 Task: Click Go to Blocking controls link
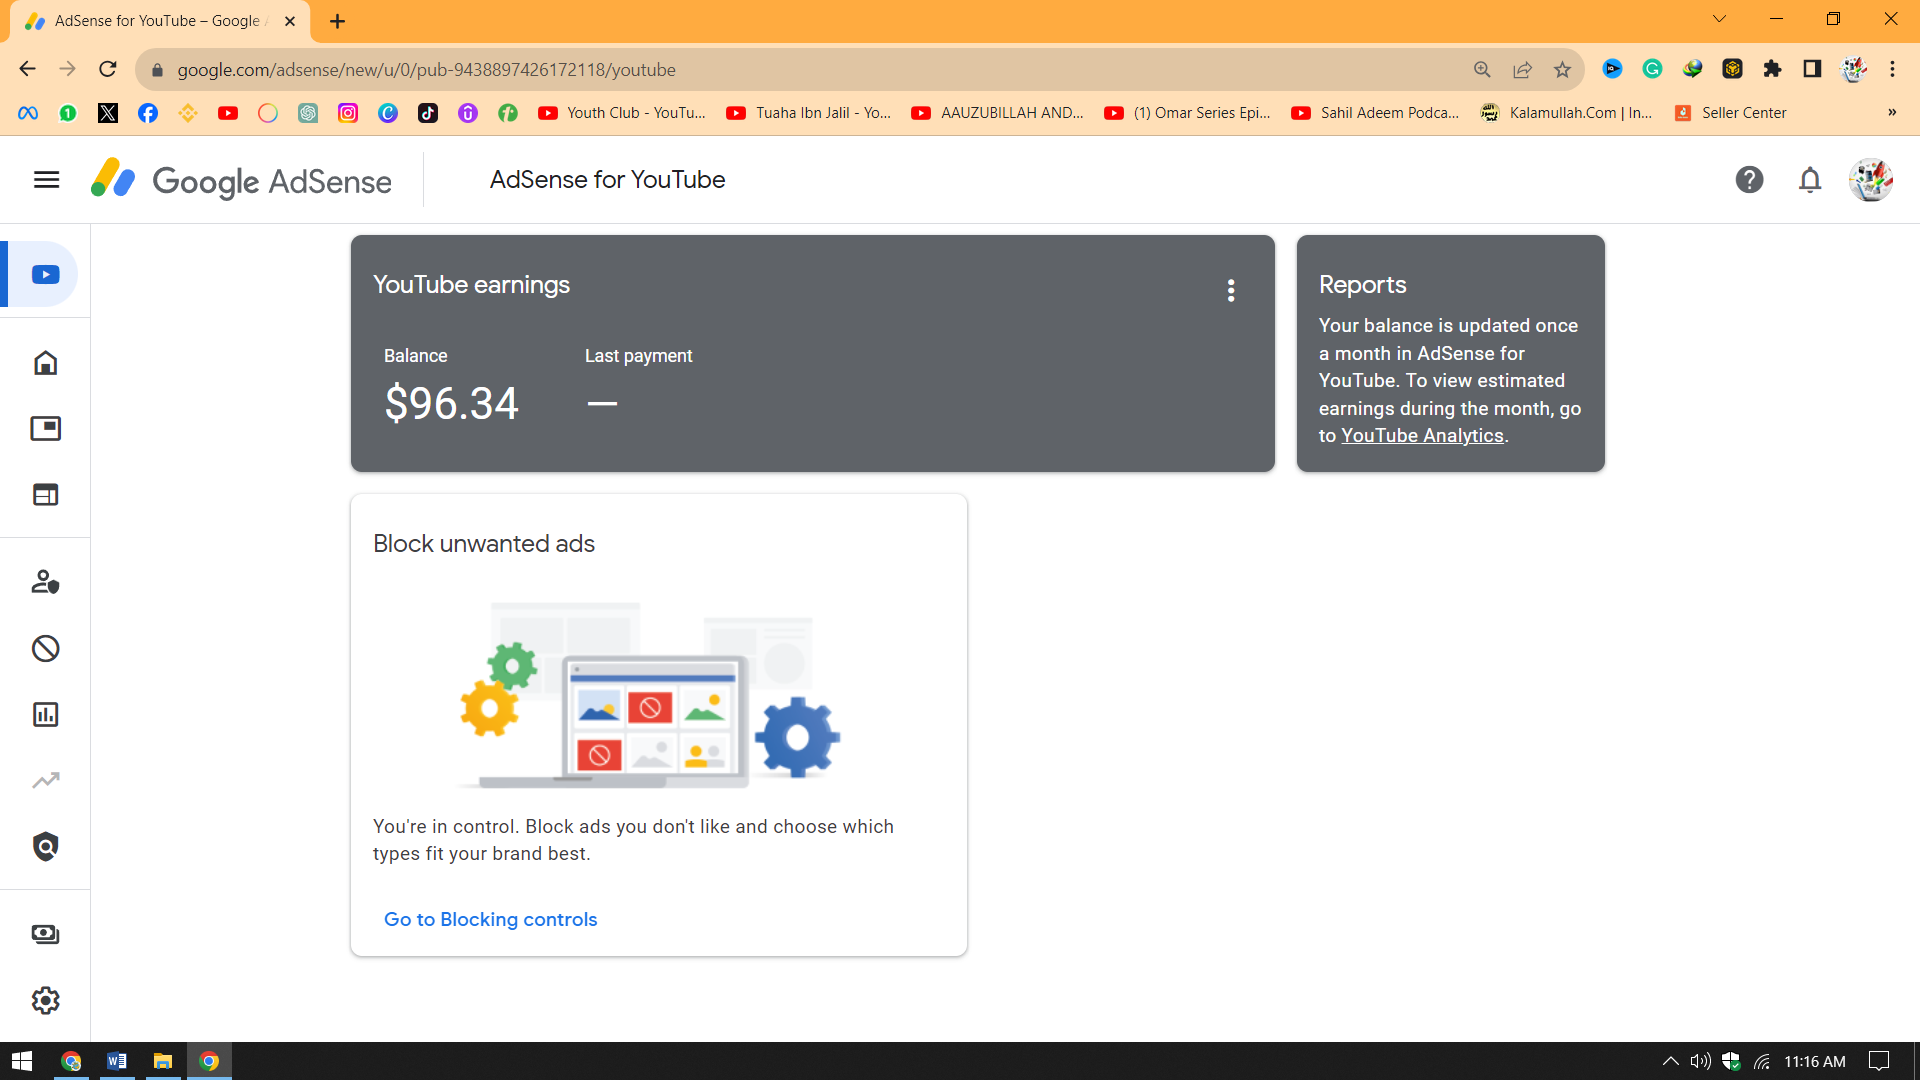[490, 919]
